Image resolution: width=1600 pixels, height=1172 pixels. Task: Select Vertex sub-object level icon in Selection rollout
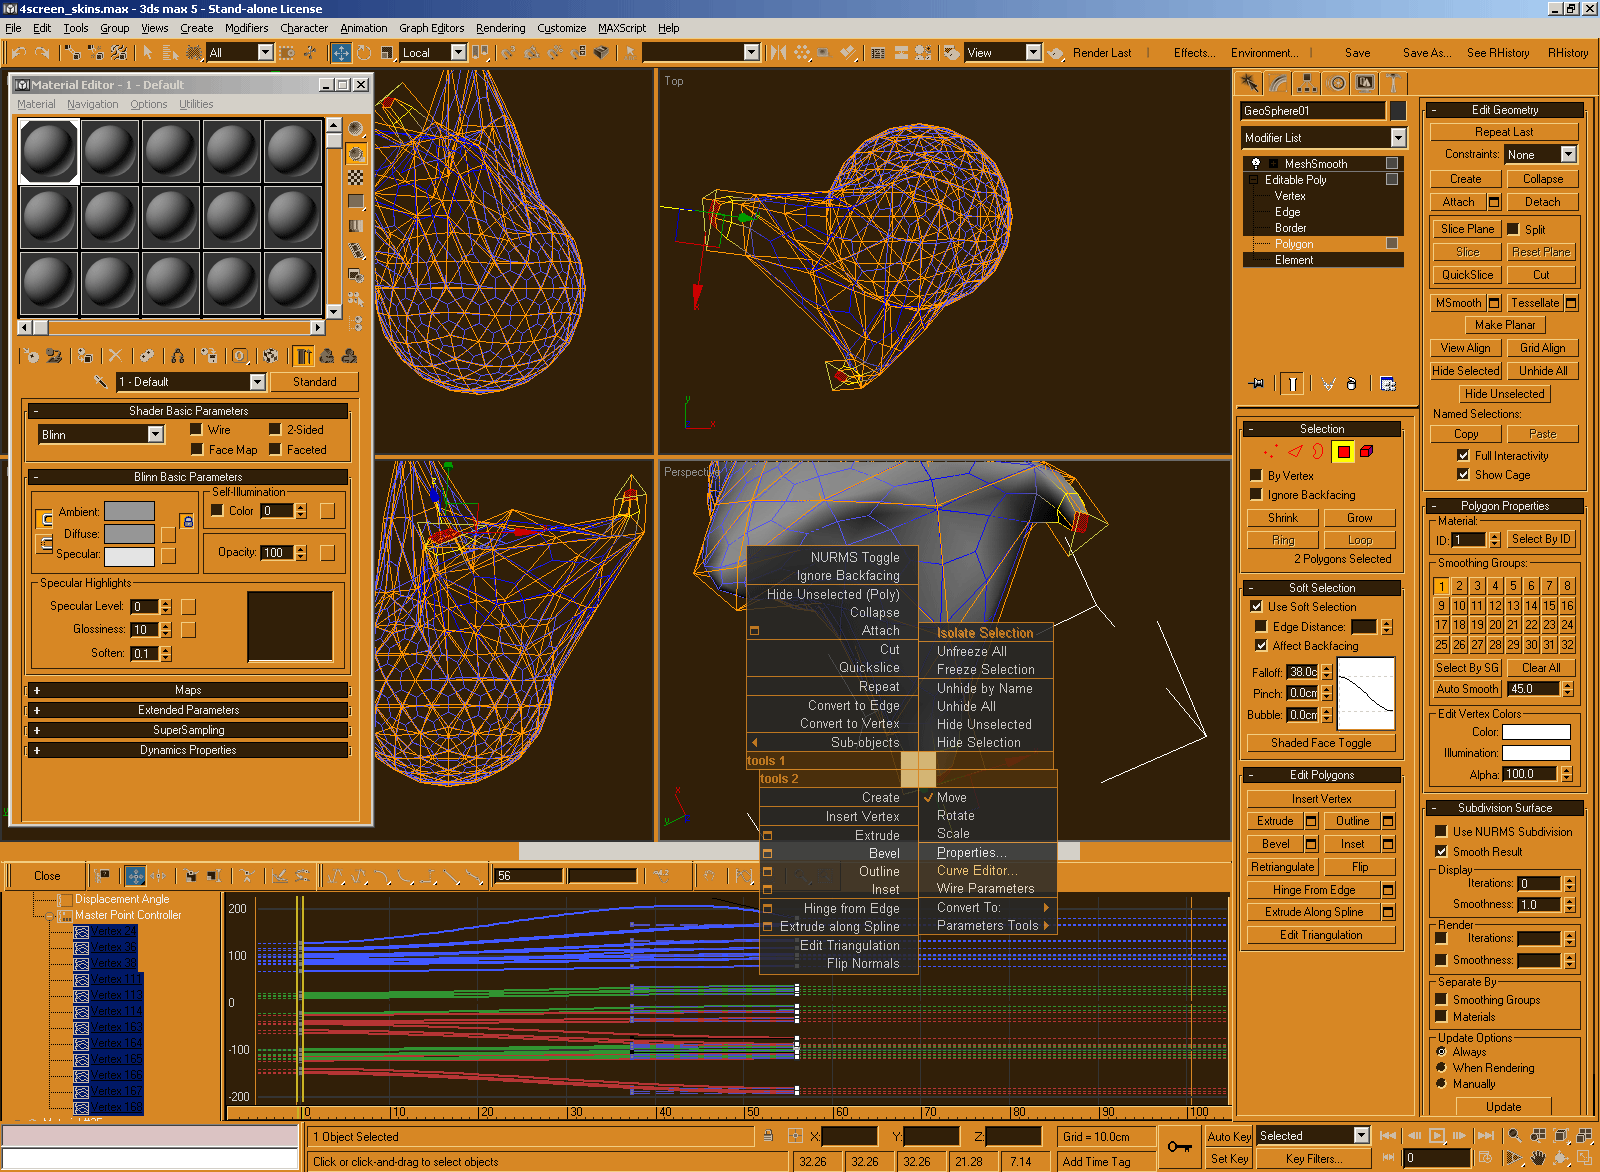click(x=1270, y=451)
